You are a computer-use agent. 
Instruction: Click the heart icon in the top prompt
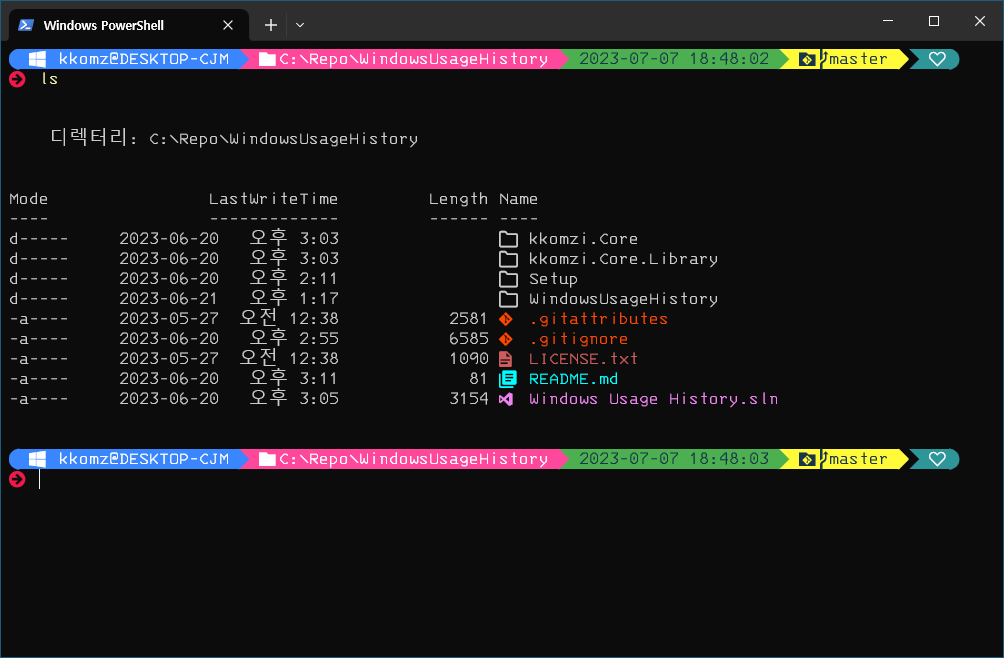[937, 59]
